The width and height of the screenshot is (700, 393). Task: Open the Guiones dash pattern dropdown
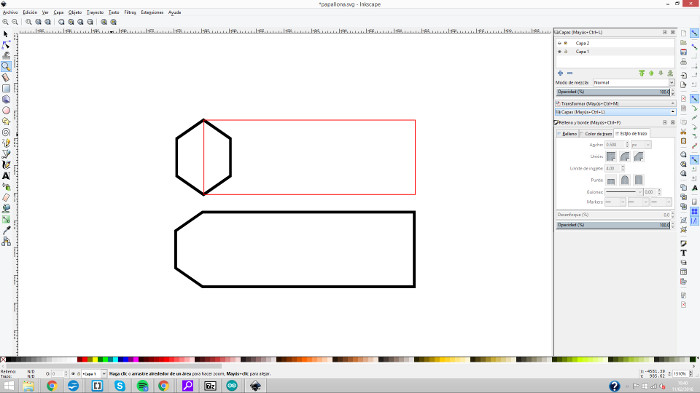(x=624, y=192)
